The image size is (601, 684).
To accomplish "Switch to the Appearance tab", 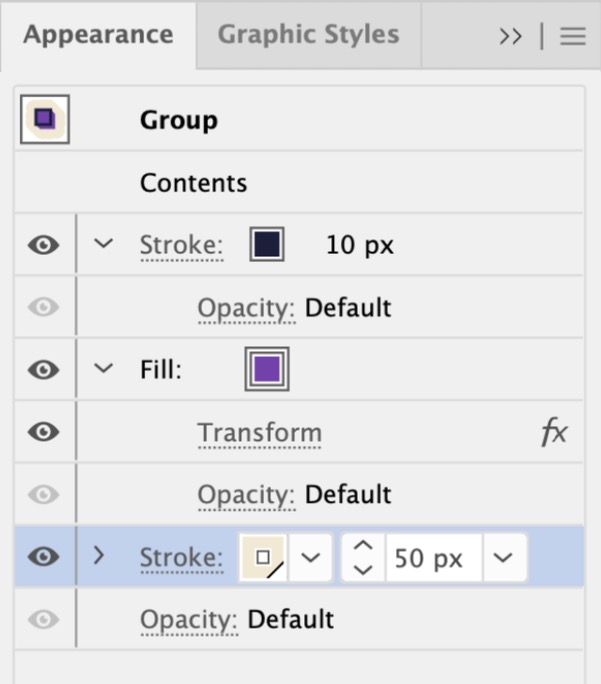I will (x=98, y=35).
